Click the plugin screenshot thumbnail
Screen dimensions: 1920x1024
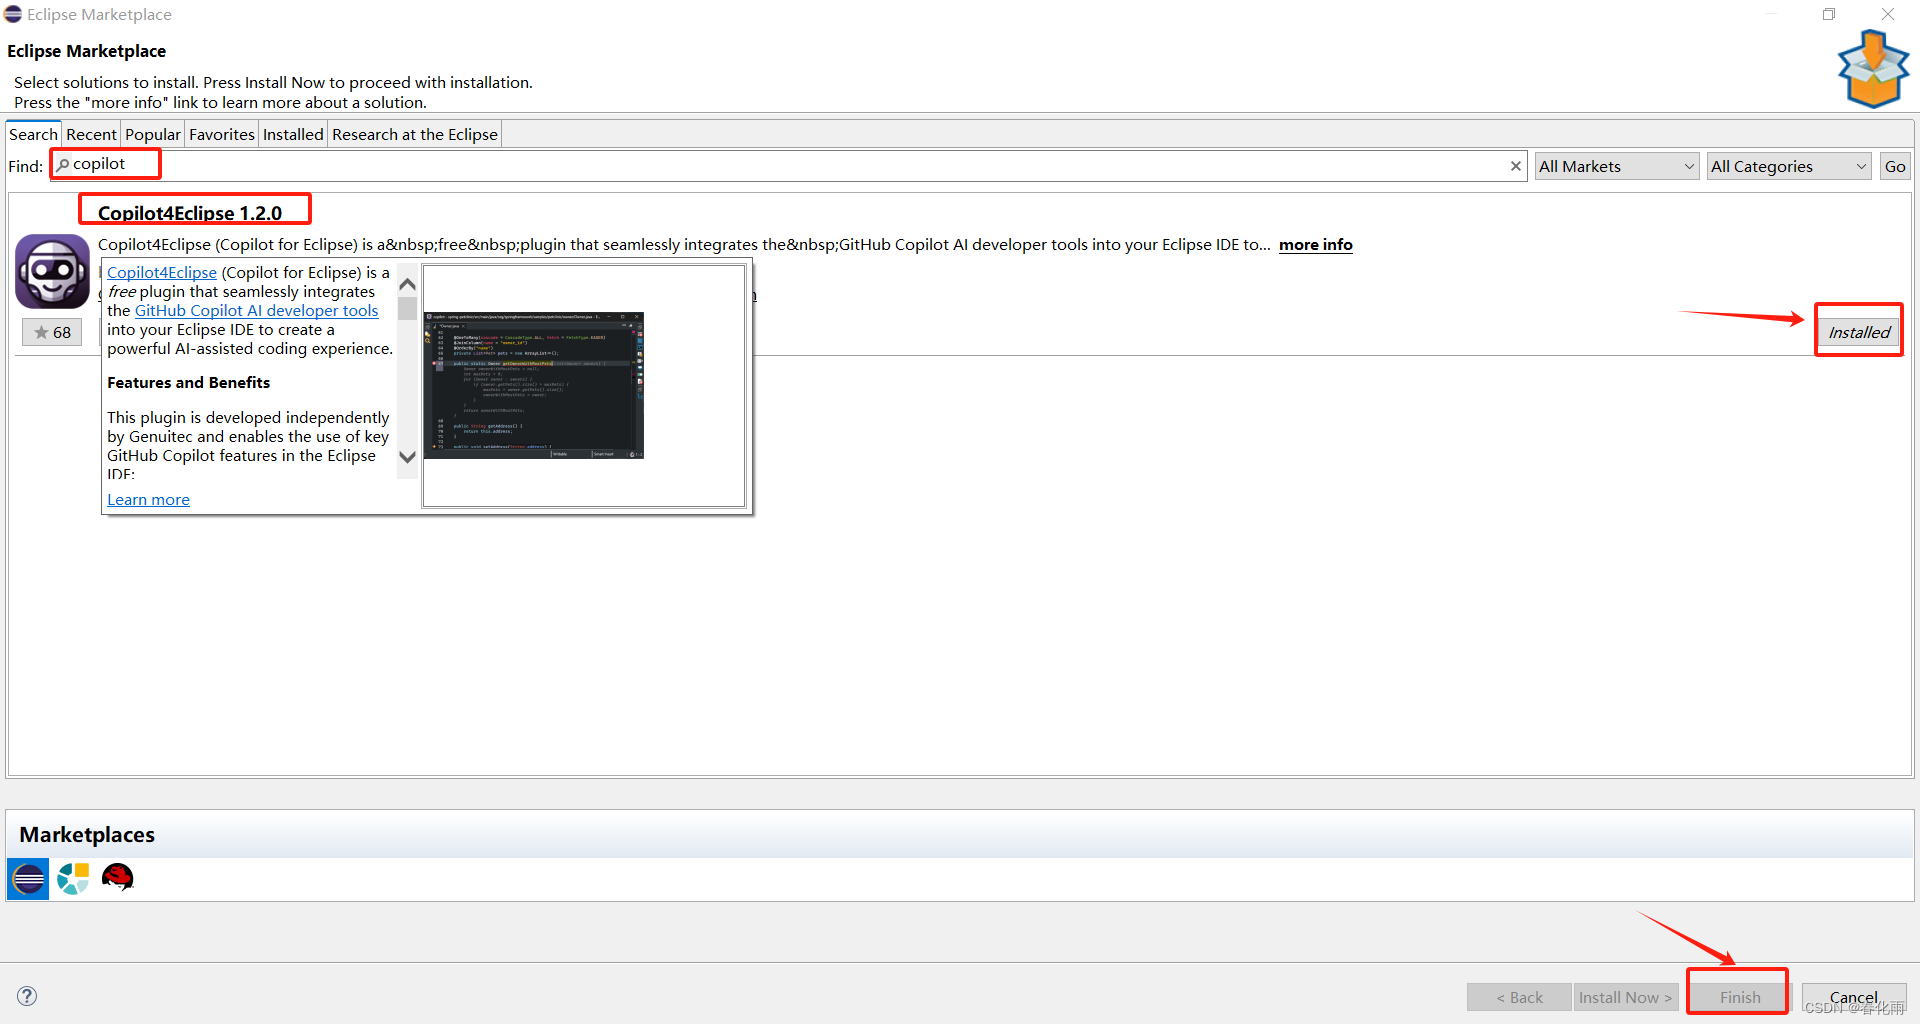tap(534, 385)
